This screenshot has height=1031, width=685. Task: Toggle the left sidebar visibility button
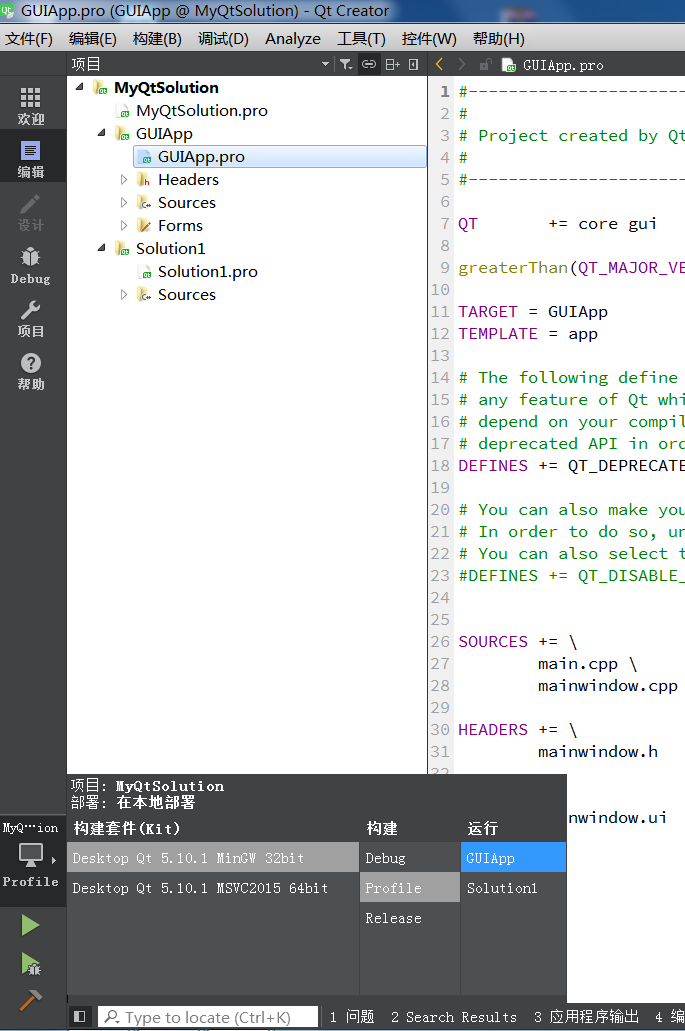[x=80, y=1016]
